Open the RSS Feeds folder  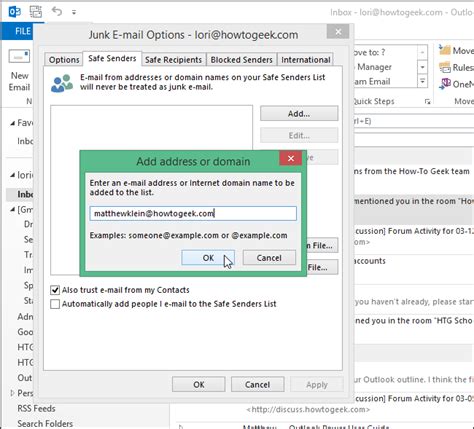point(36,408)
